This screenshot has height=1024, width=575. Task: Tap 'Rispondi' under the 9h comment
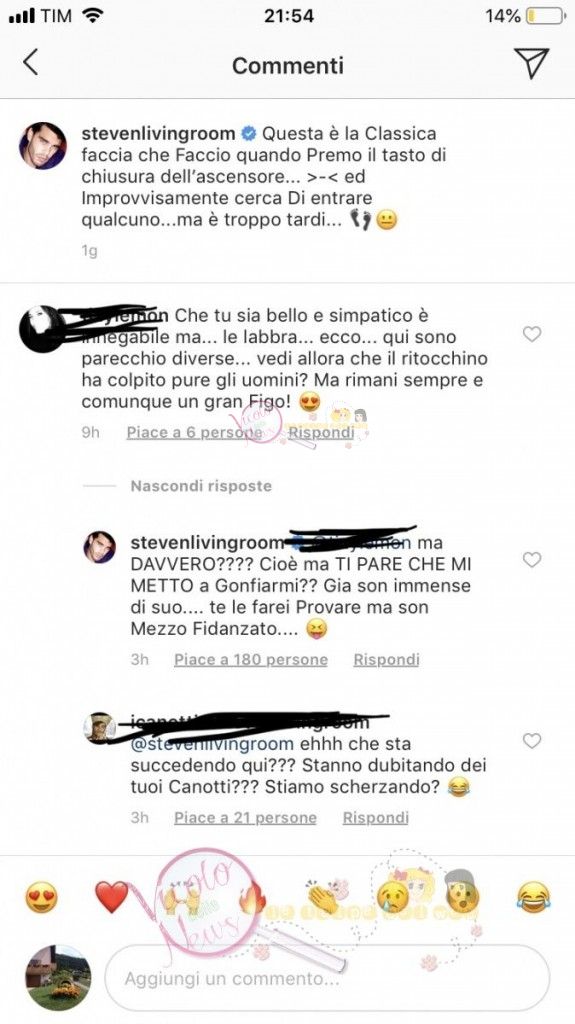pos(321,432)
